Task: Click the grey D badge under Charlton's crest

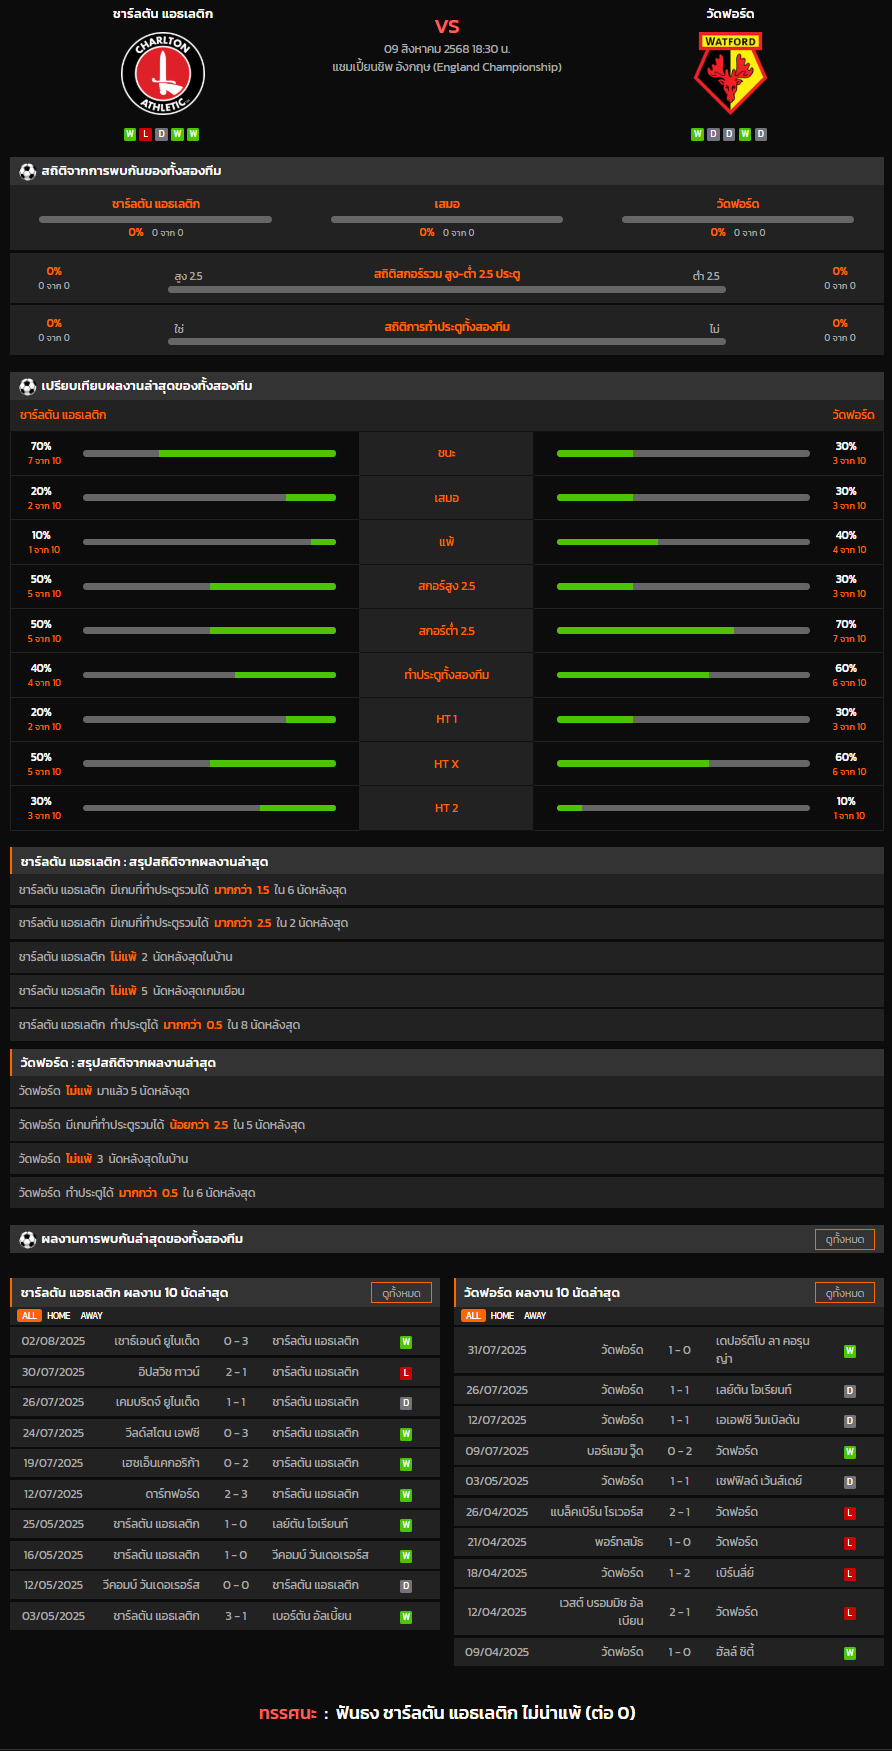Action: [x=162, y=134]
